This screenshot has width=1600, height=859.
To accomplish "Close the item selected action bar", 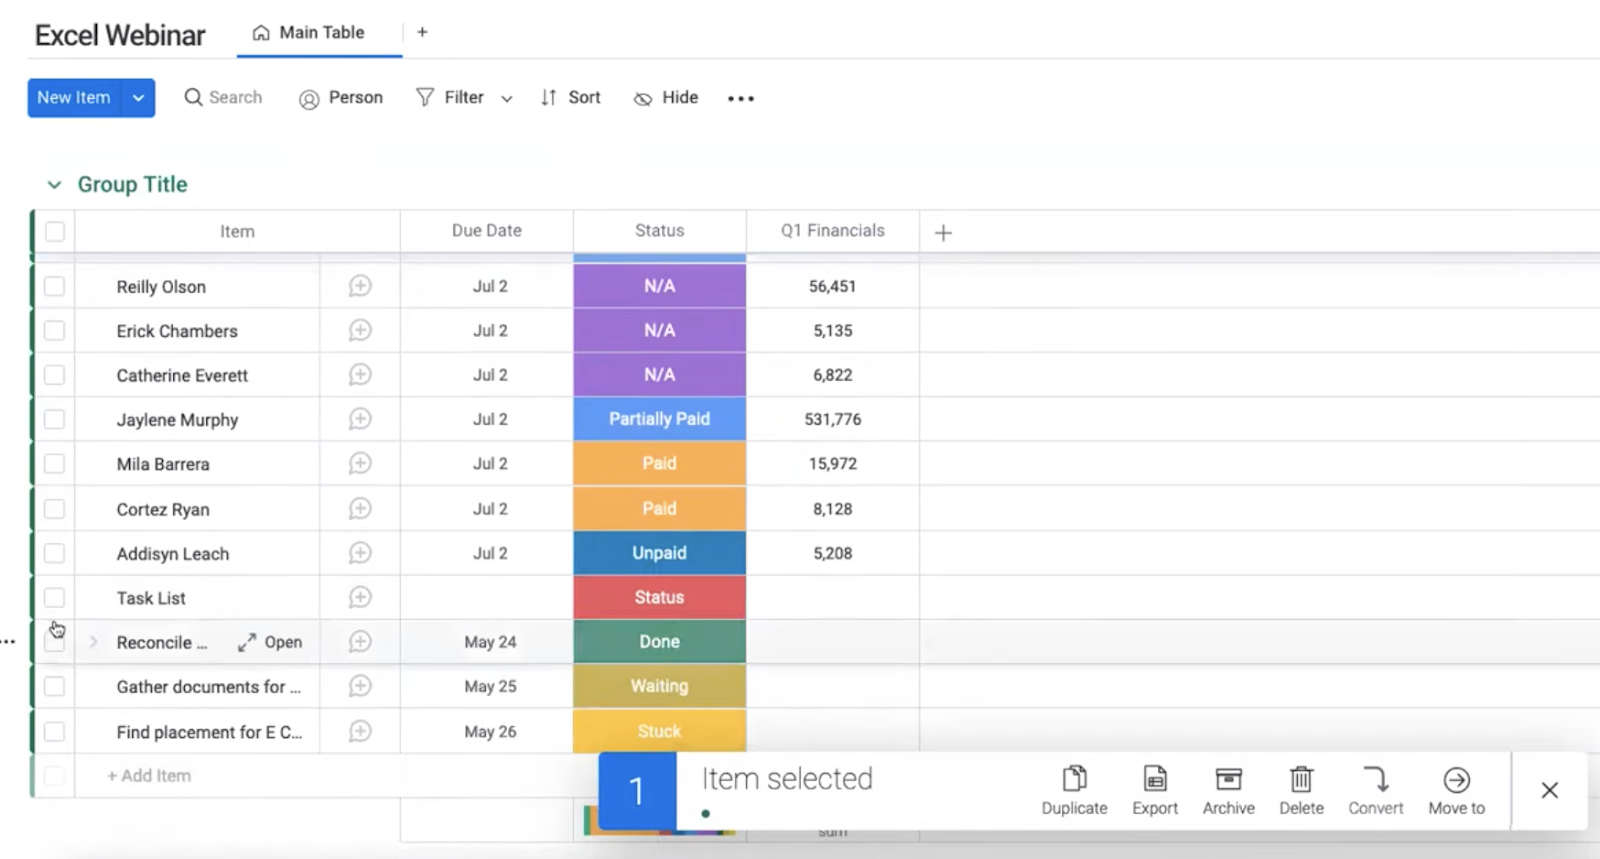I will click(1550, 790).
